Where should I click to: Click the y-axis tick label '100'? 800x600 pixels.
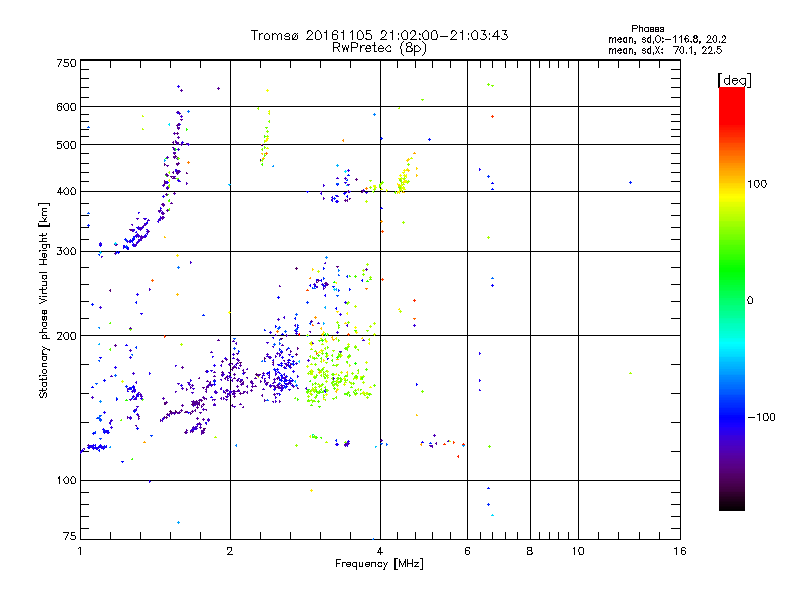67,481
